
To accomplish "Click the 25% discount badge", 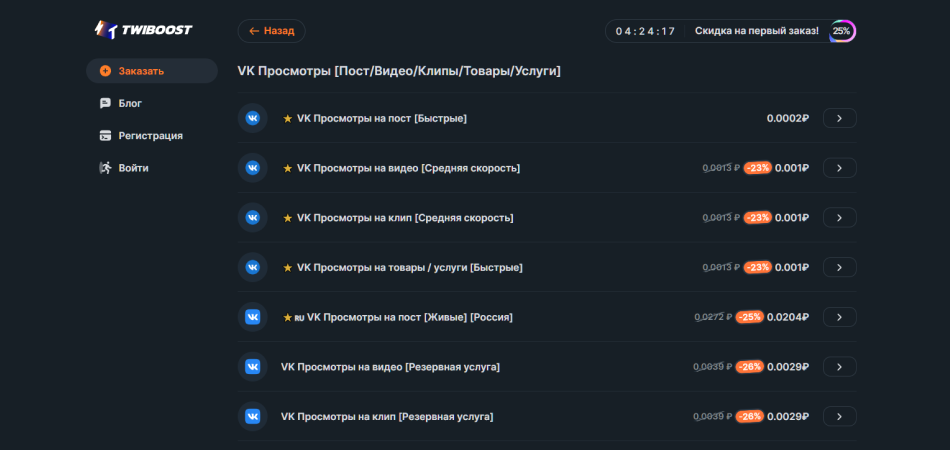I will (842, 31).
